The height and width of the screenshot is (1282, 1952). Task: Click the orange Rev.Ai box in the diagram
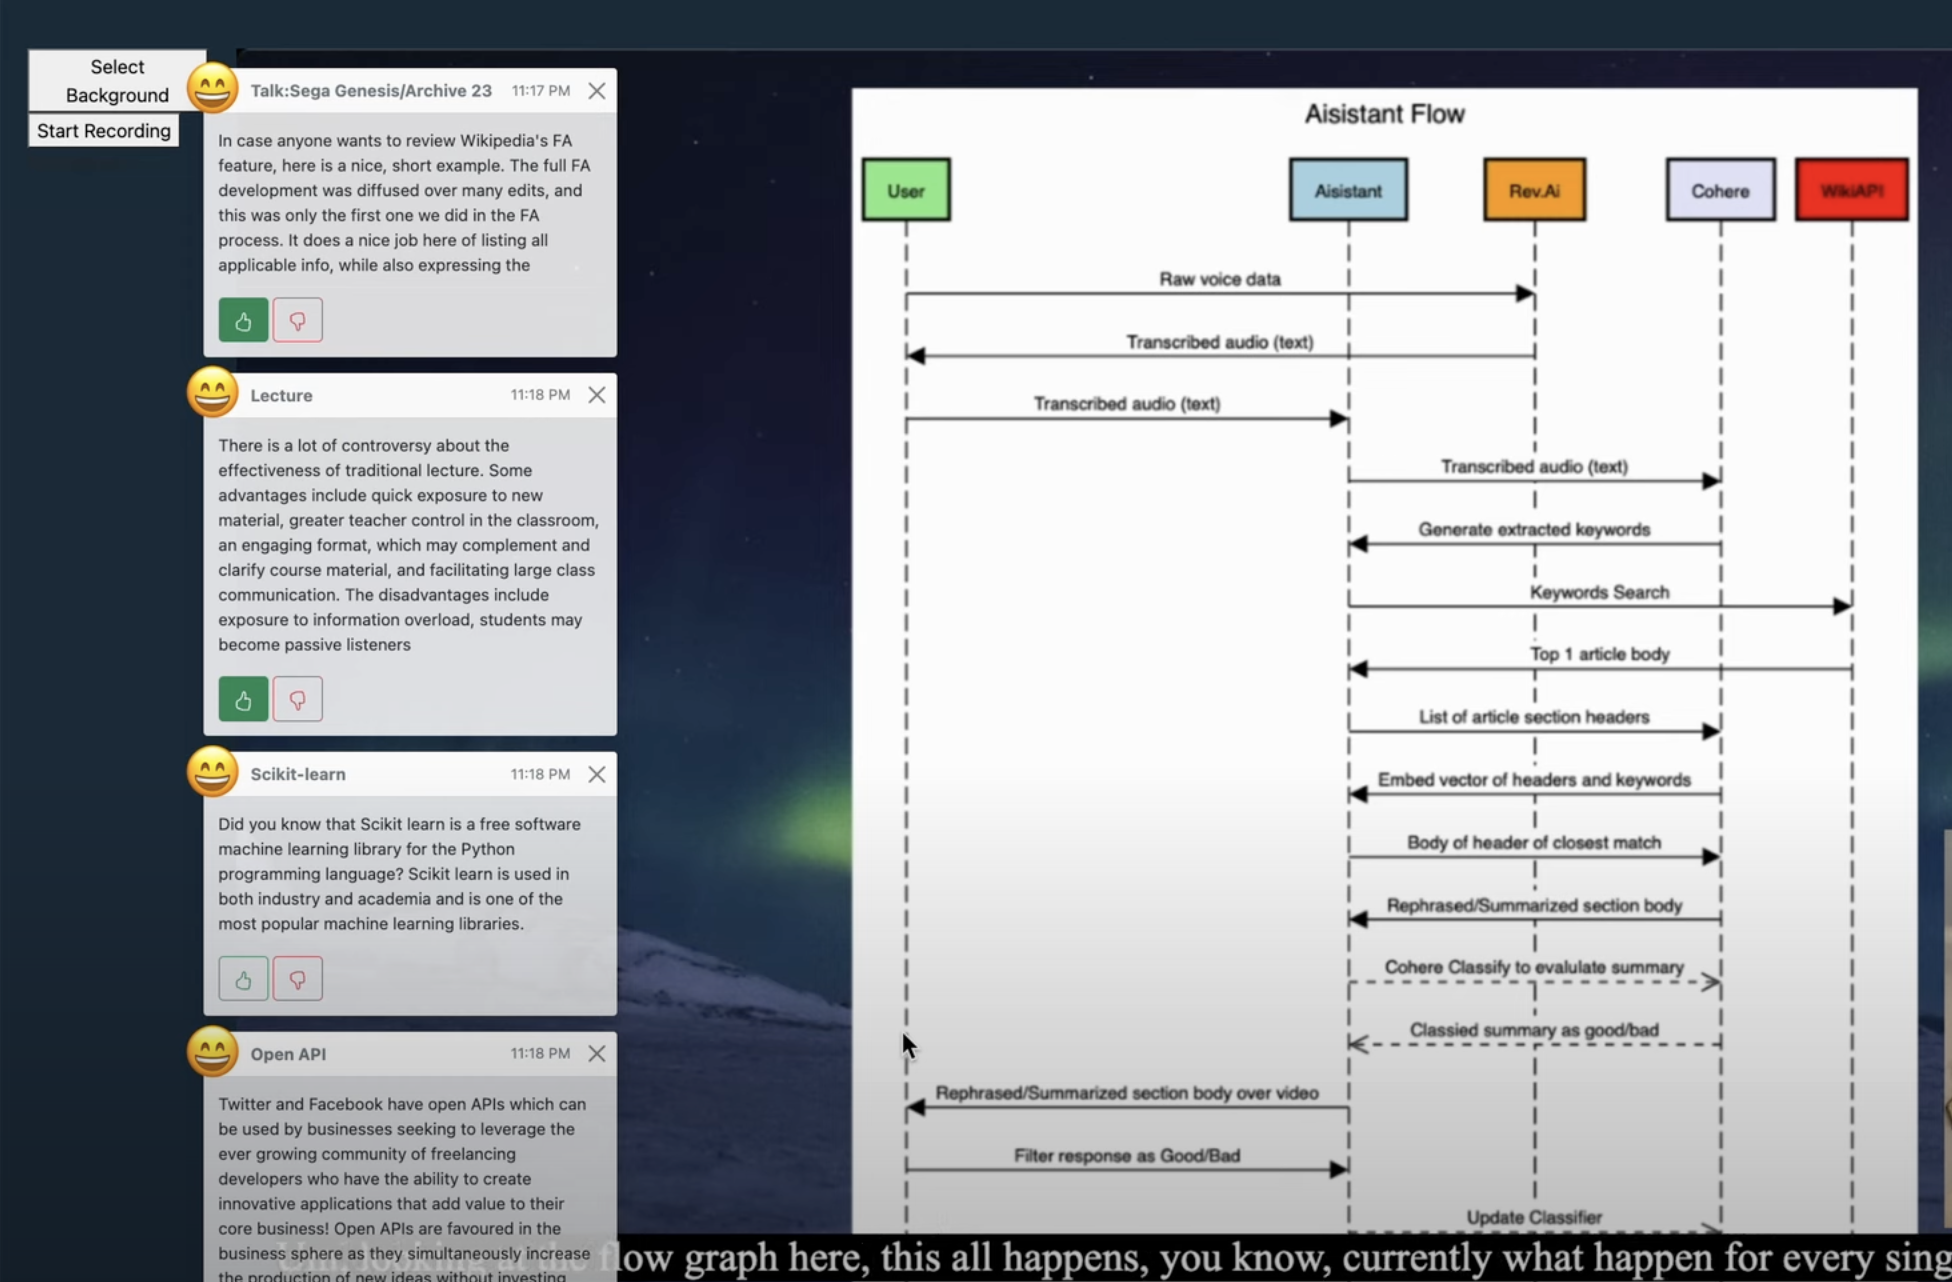(x=1534, y=190)
